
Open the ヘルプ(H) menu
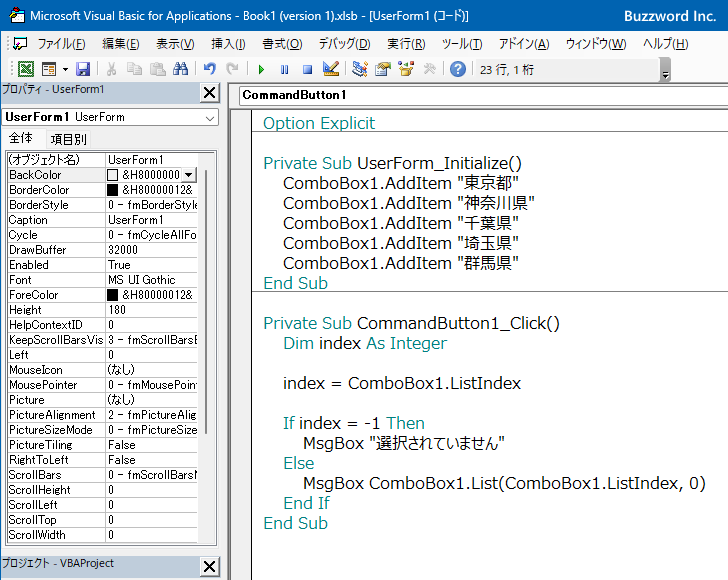[665, 44]
